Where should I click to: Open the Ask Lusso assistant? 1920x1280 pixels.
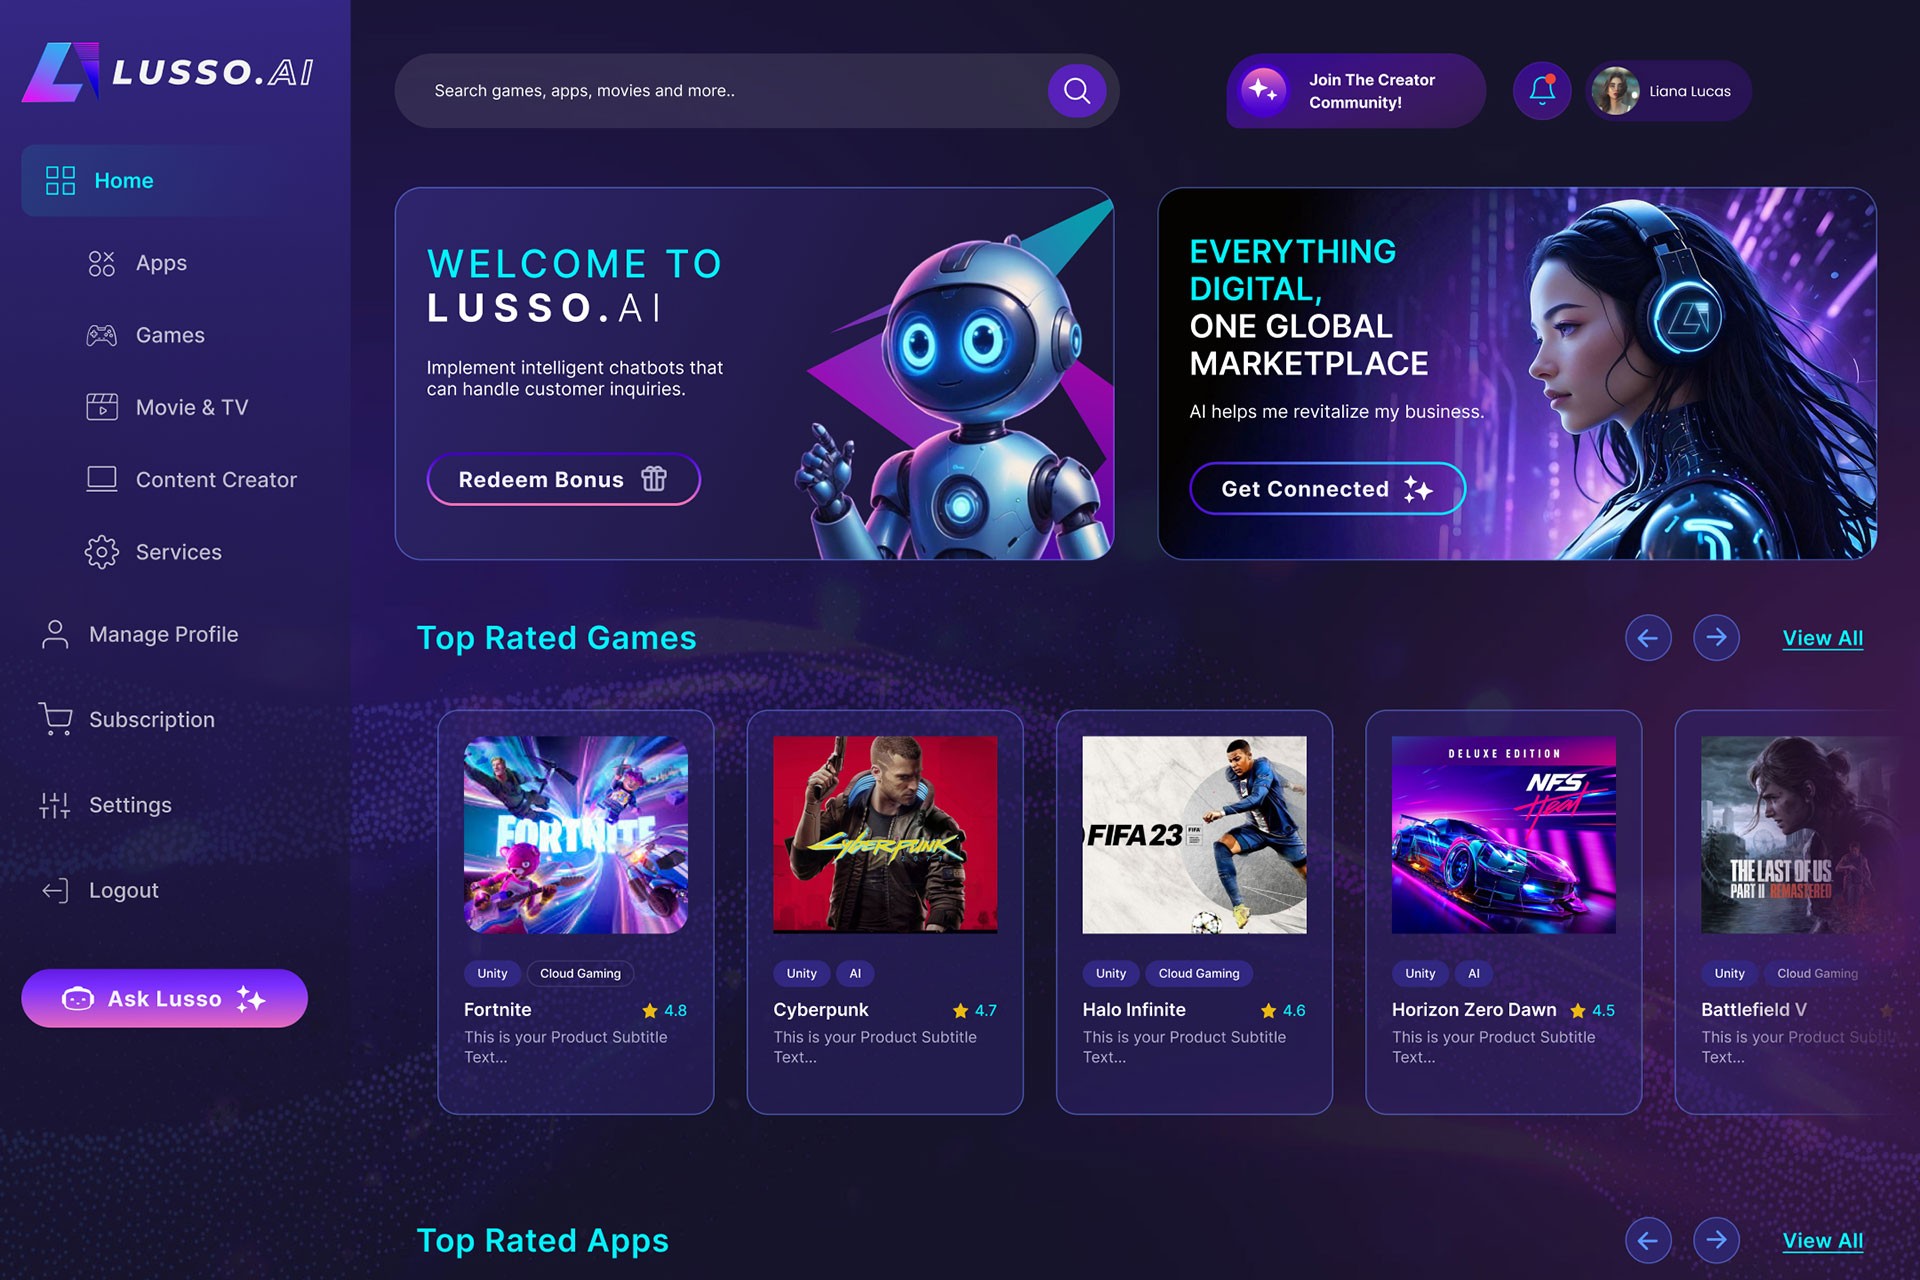[x=164, y=998]
